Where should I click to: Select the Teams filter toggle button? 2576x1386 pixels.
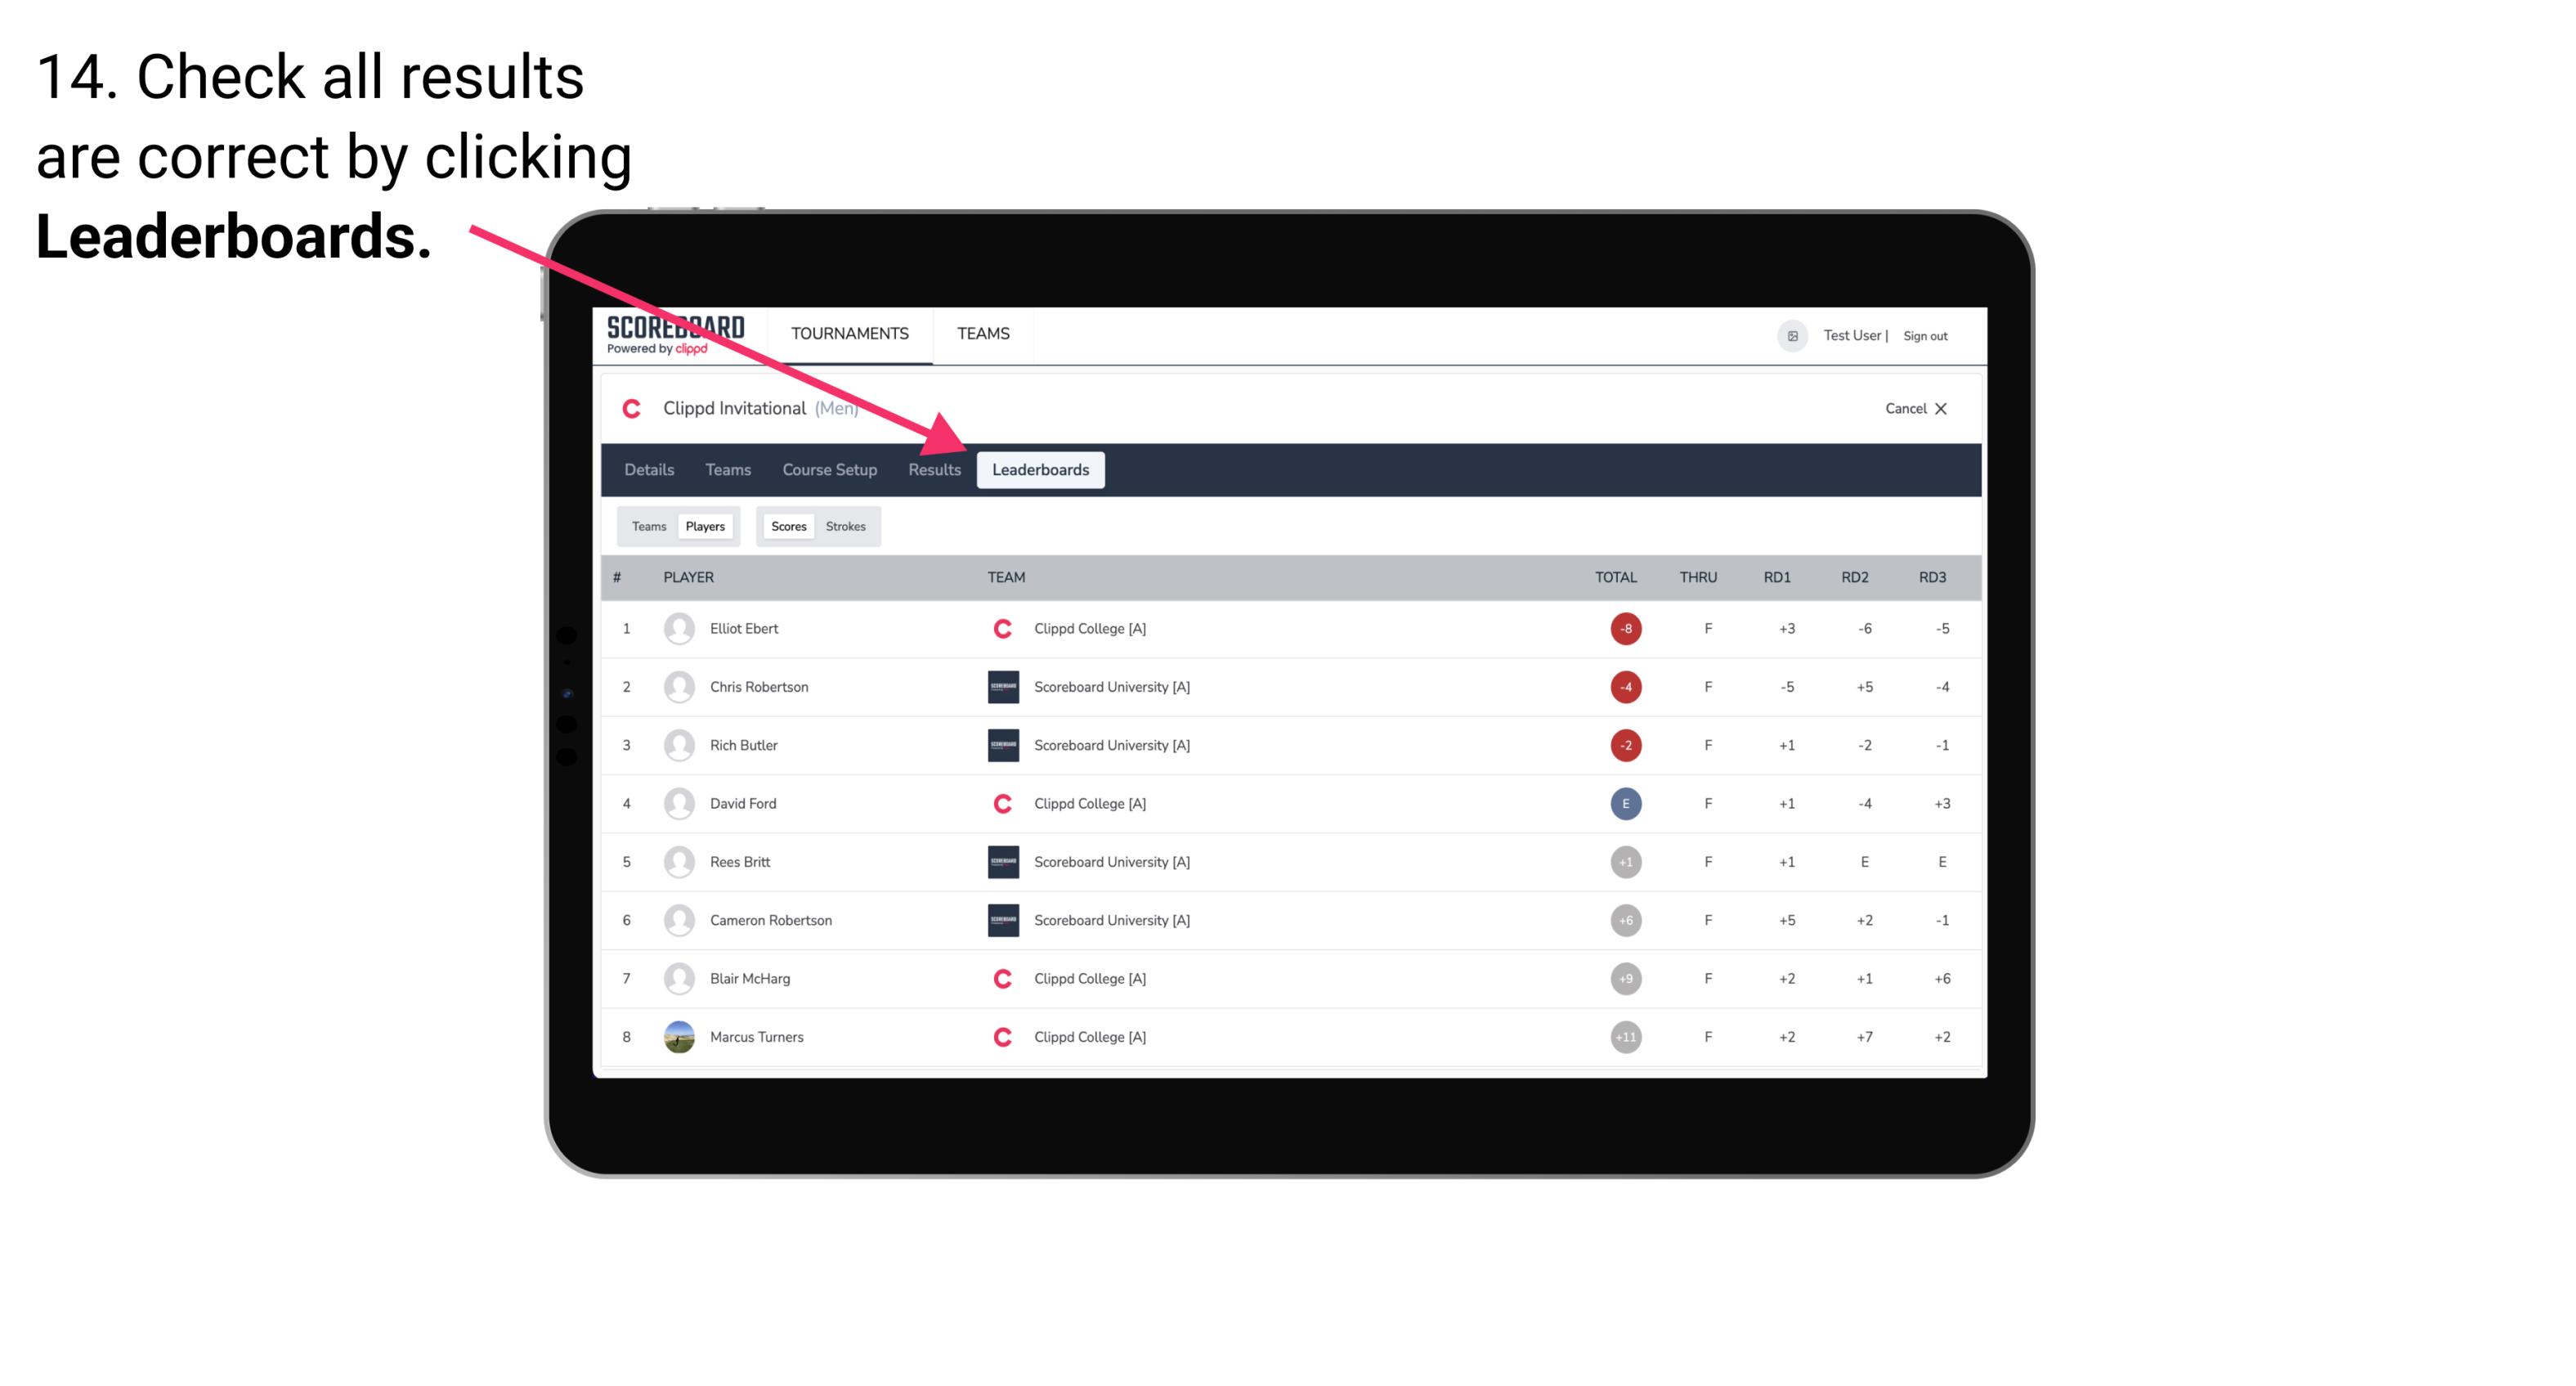click(645, 526)
